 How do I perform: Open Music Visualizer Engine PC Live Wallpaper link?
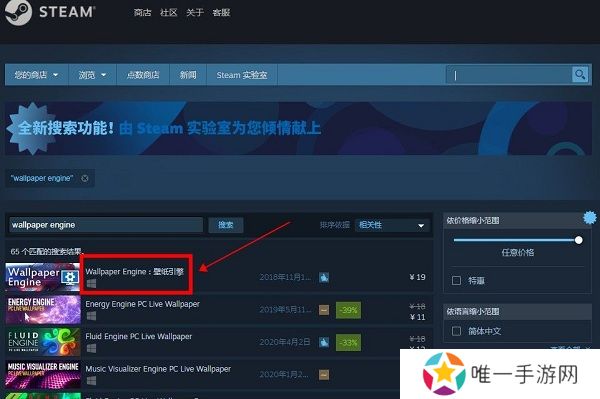pos(158,369)
